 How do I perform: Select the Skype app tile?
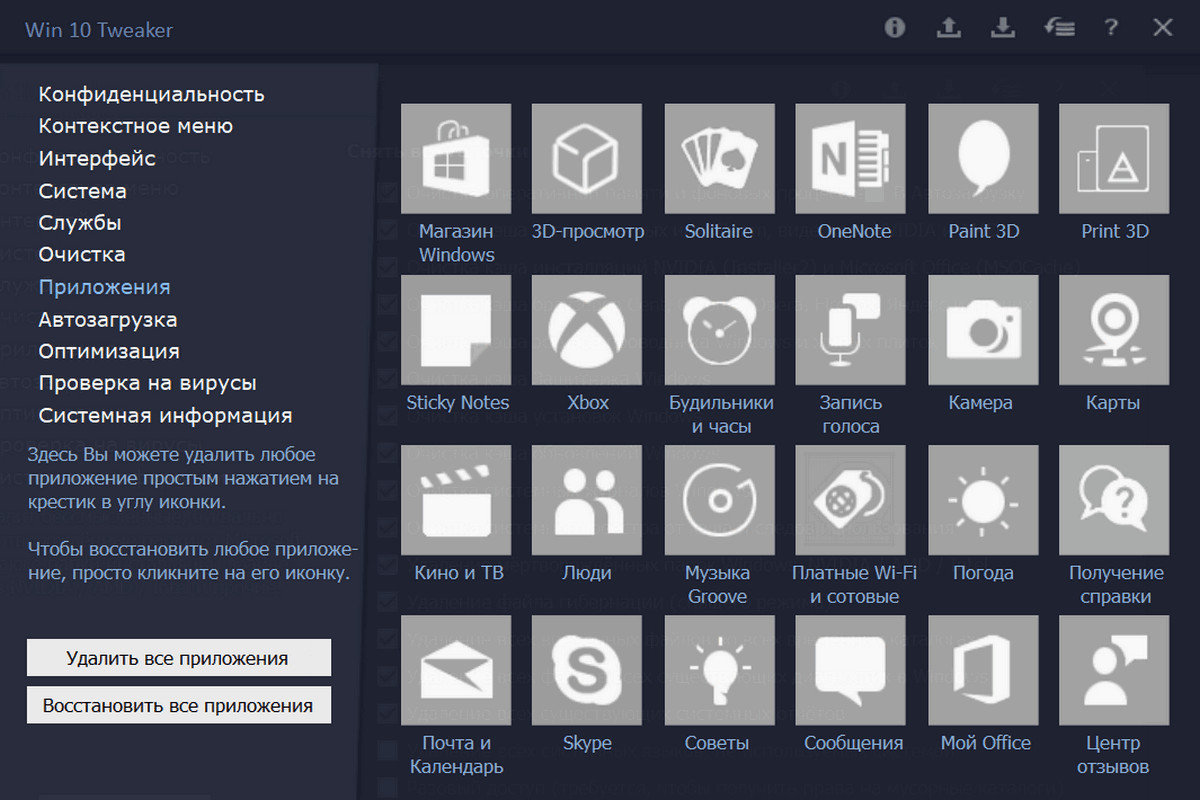pos(588,671)
